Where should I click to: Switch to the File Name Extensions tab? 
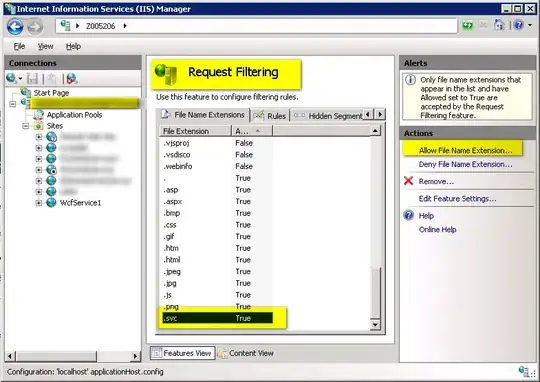pyautogui.click(x=204, y=115)
